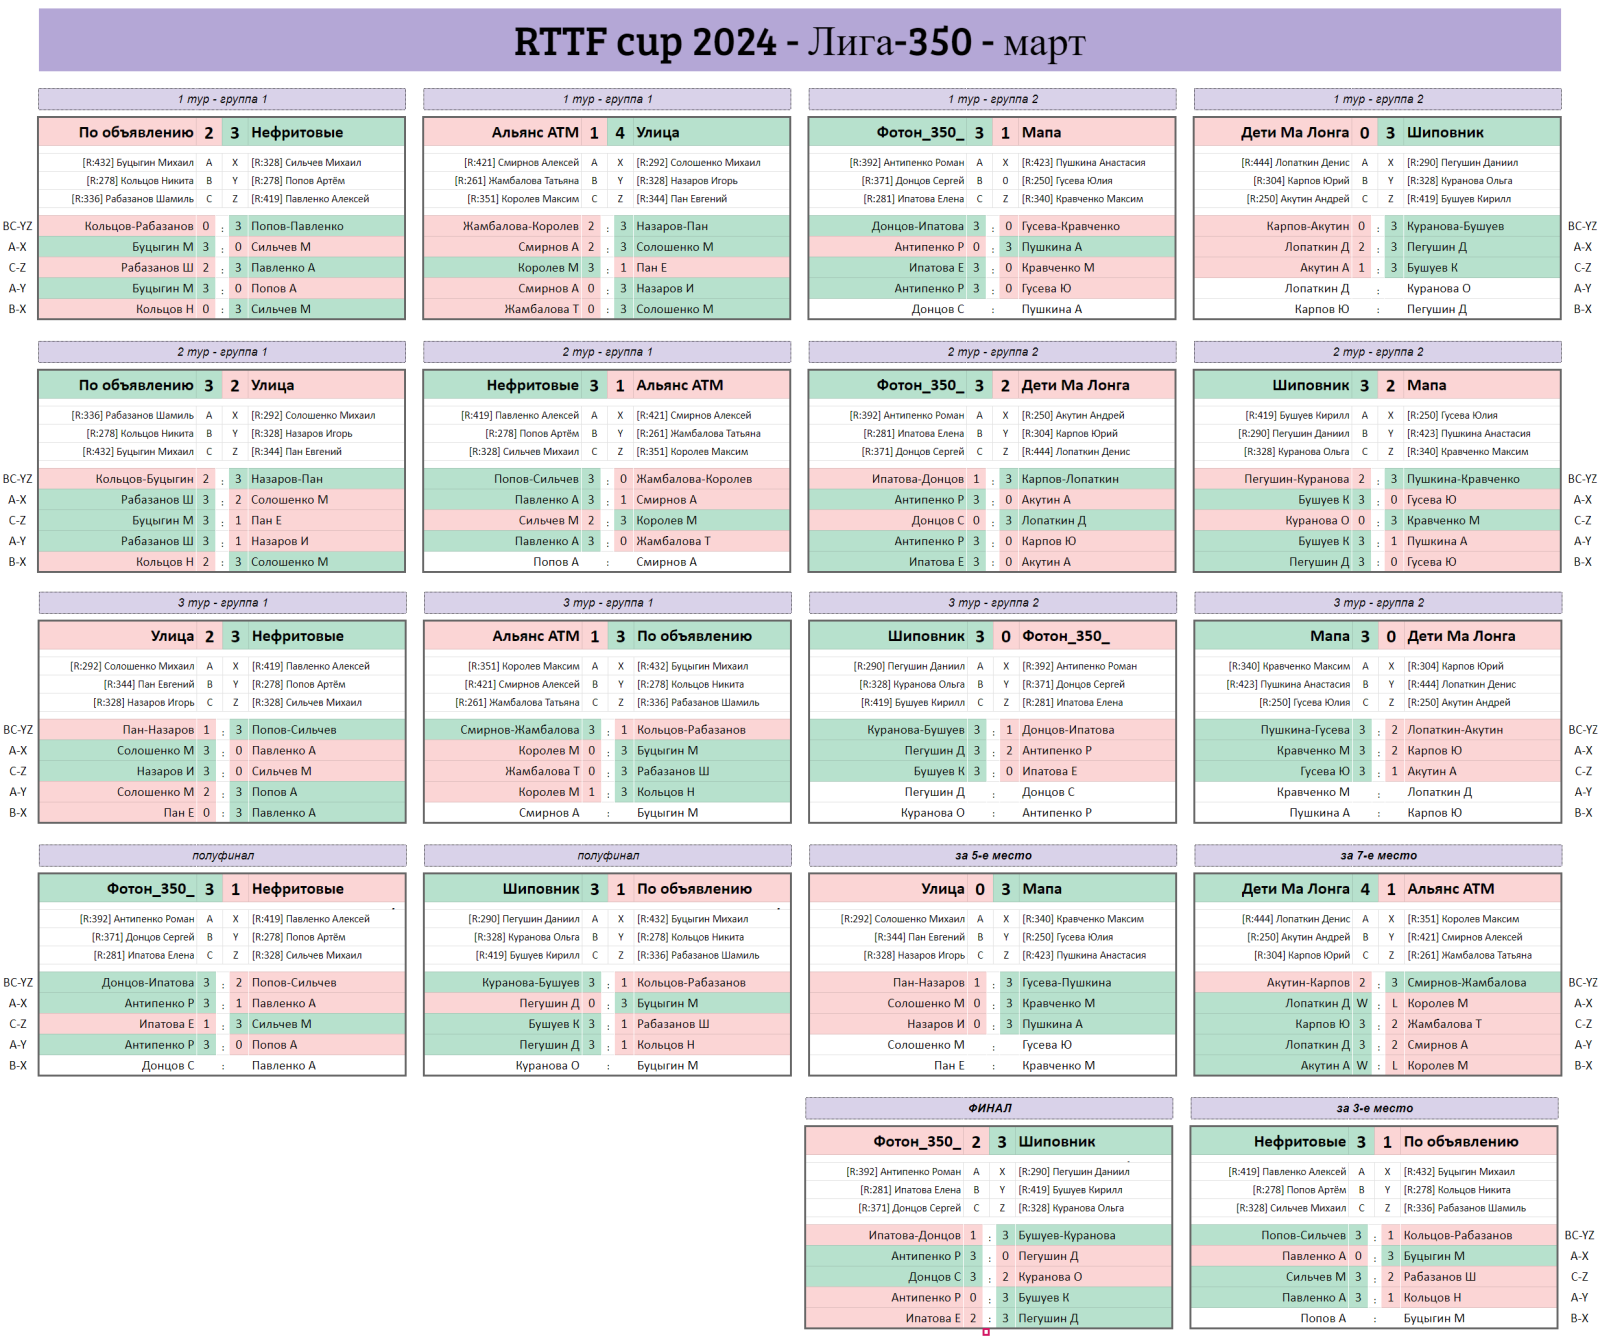The width and height of the screenshot is (1600, 1341).
Task: Click 'полуфинал' header above Фотон_350_–Нефритовые
Action: pos(223,855)
